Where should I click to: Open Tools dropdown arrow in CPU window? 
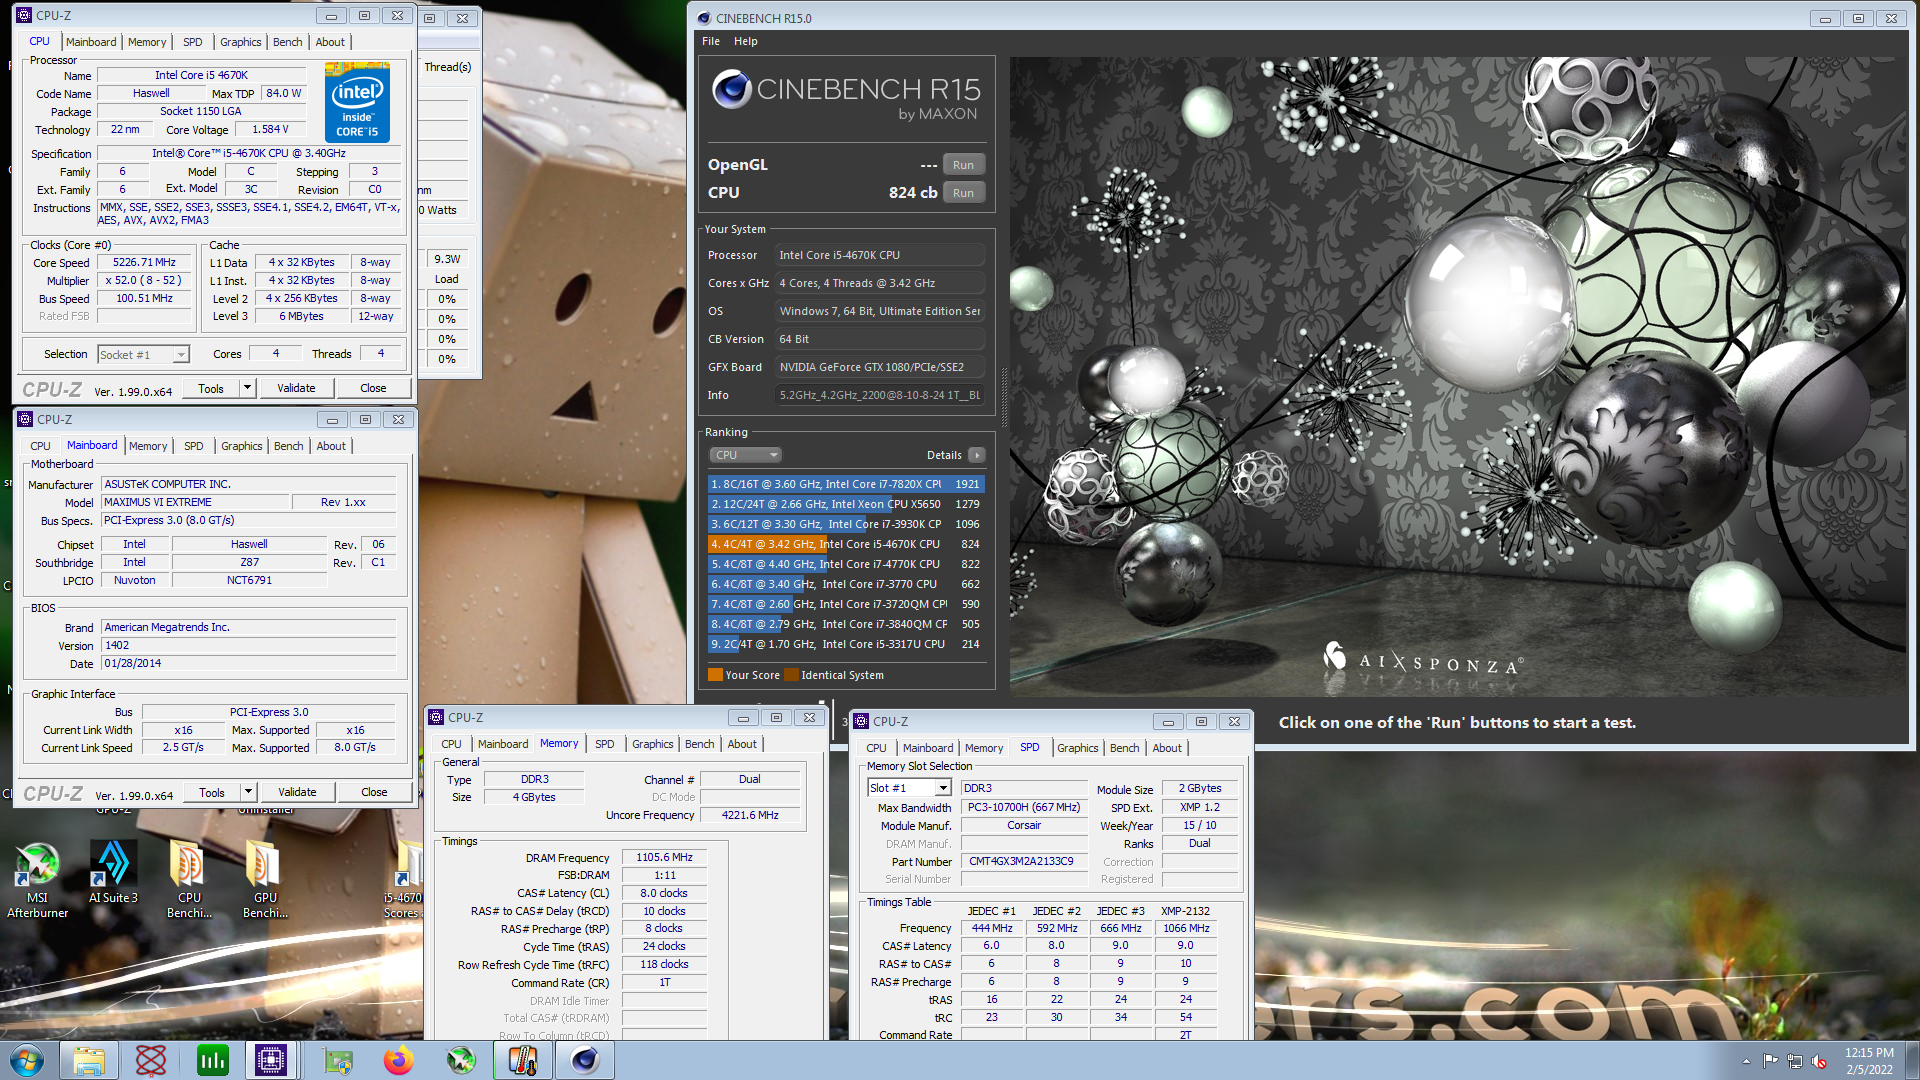point(247,388)
